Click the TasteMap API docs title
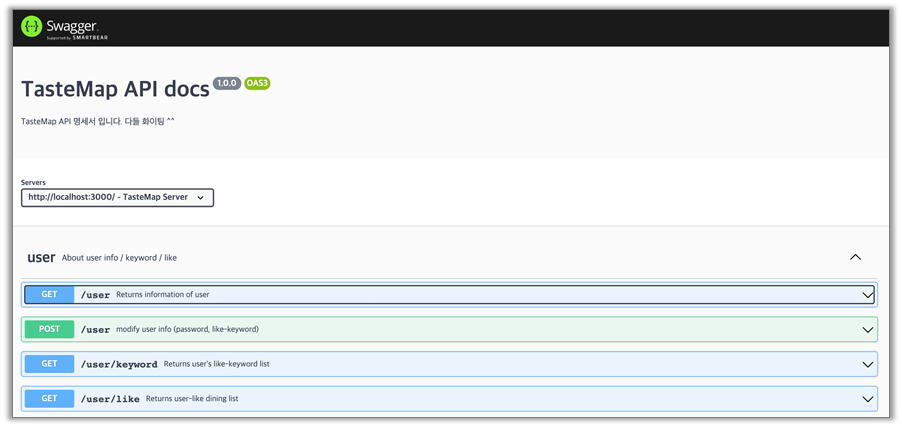 coord(115,89)
